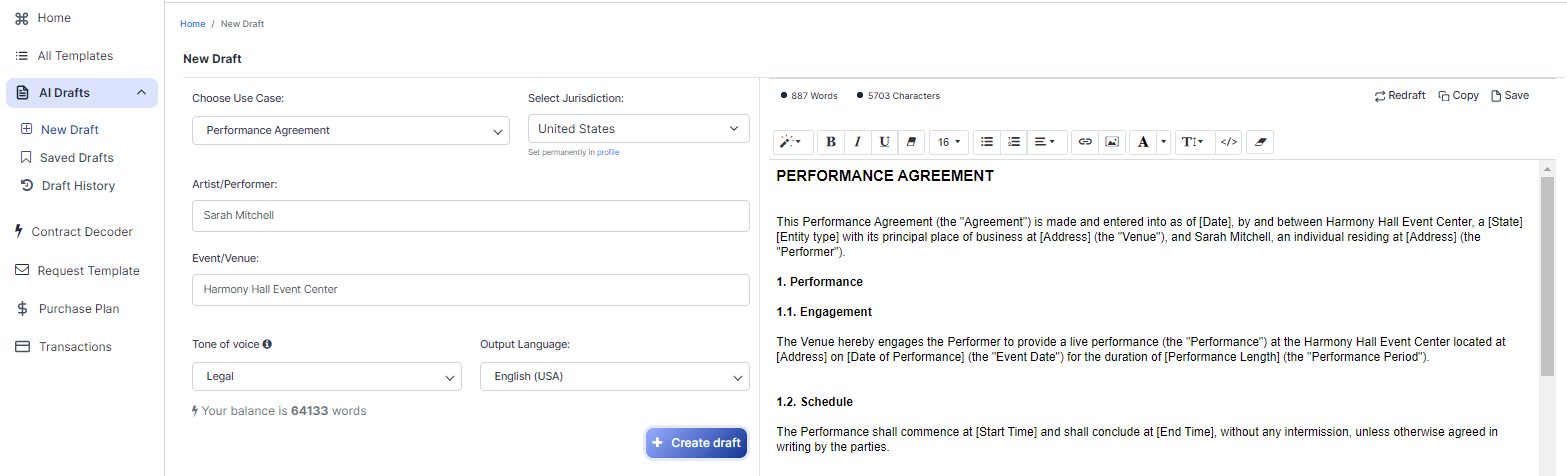Expand the Select Jurisdiction dropdown
This screenshot has height=476, width=1567.
(x=638, y=129)
